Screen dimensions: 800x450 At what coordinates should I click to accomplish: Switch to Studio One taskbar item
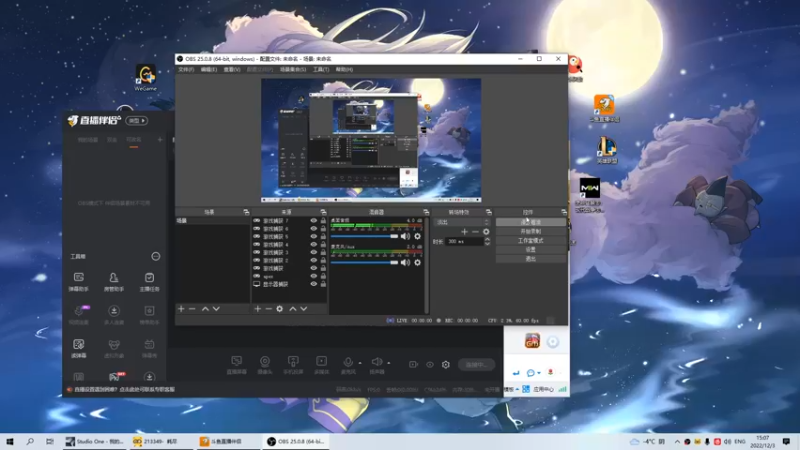[x=94, y=441]
